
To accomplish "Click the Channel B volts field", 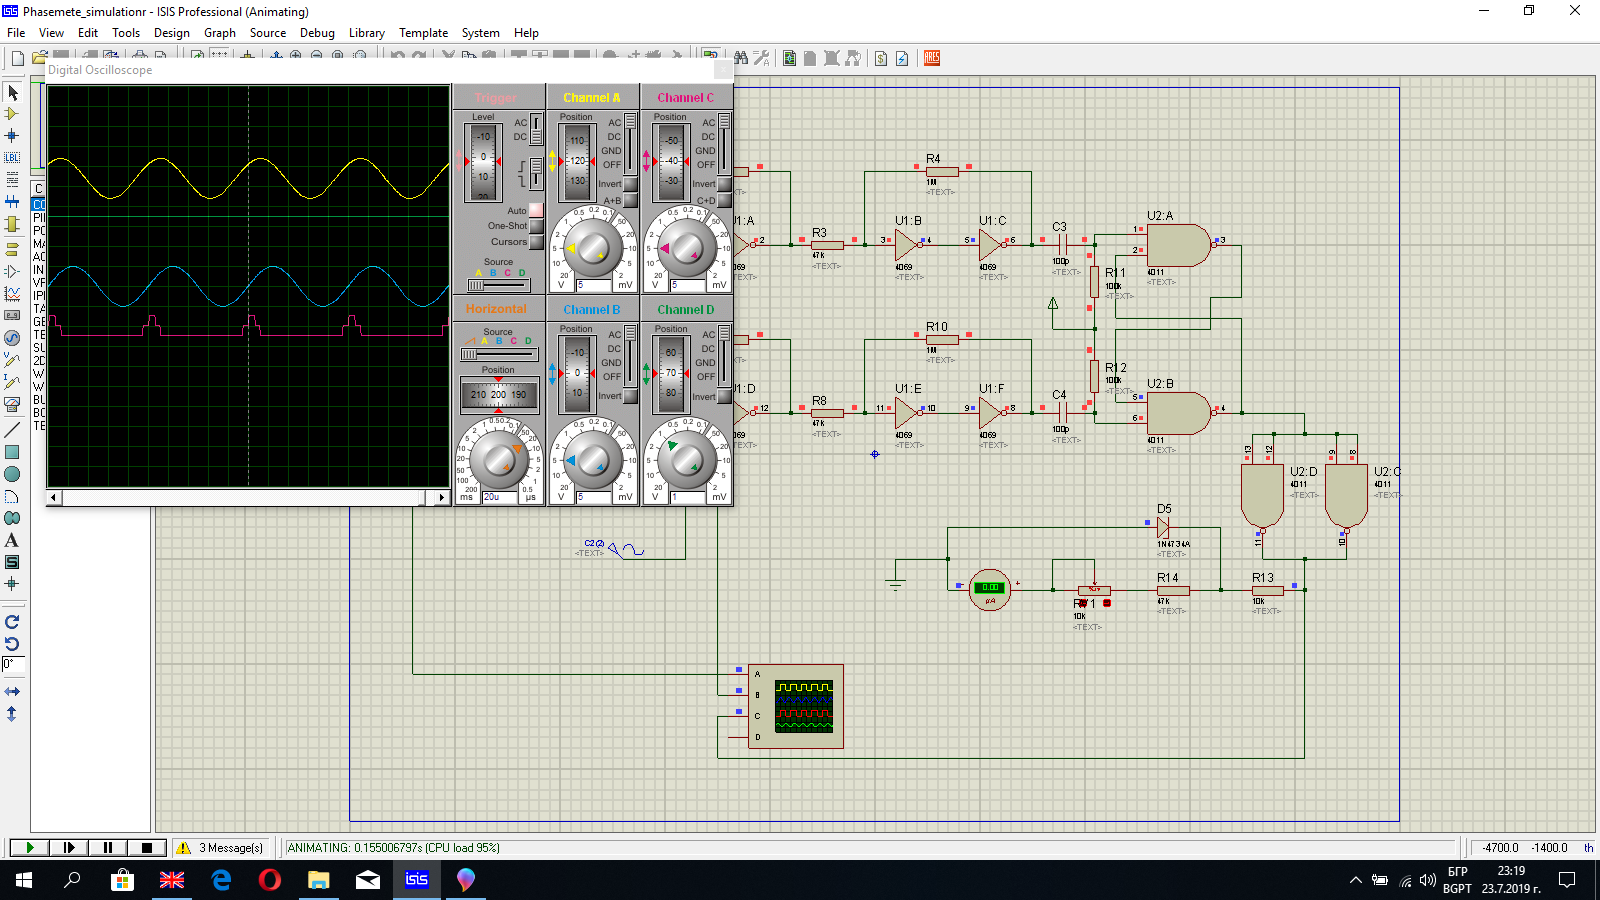I will (592, 497).
